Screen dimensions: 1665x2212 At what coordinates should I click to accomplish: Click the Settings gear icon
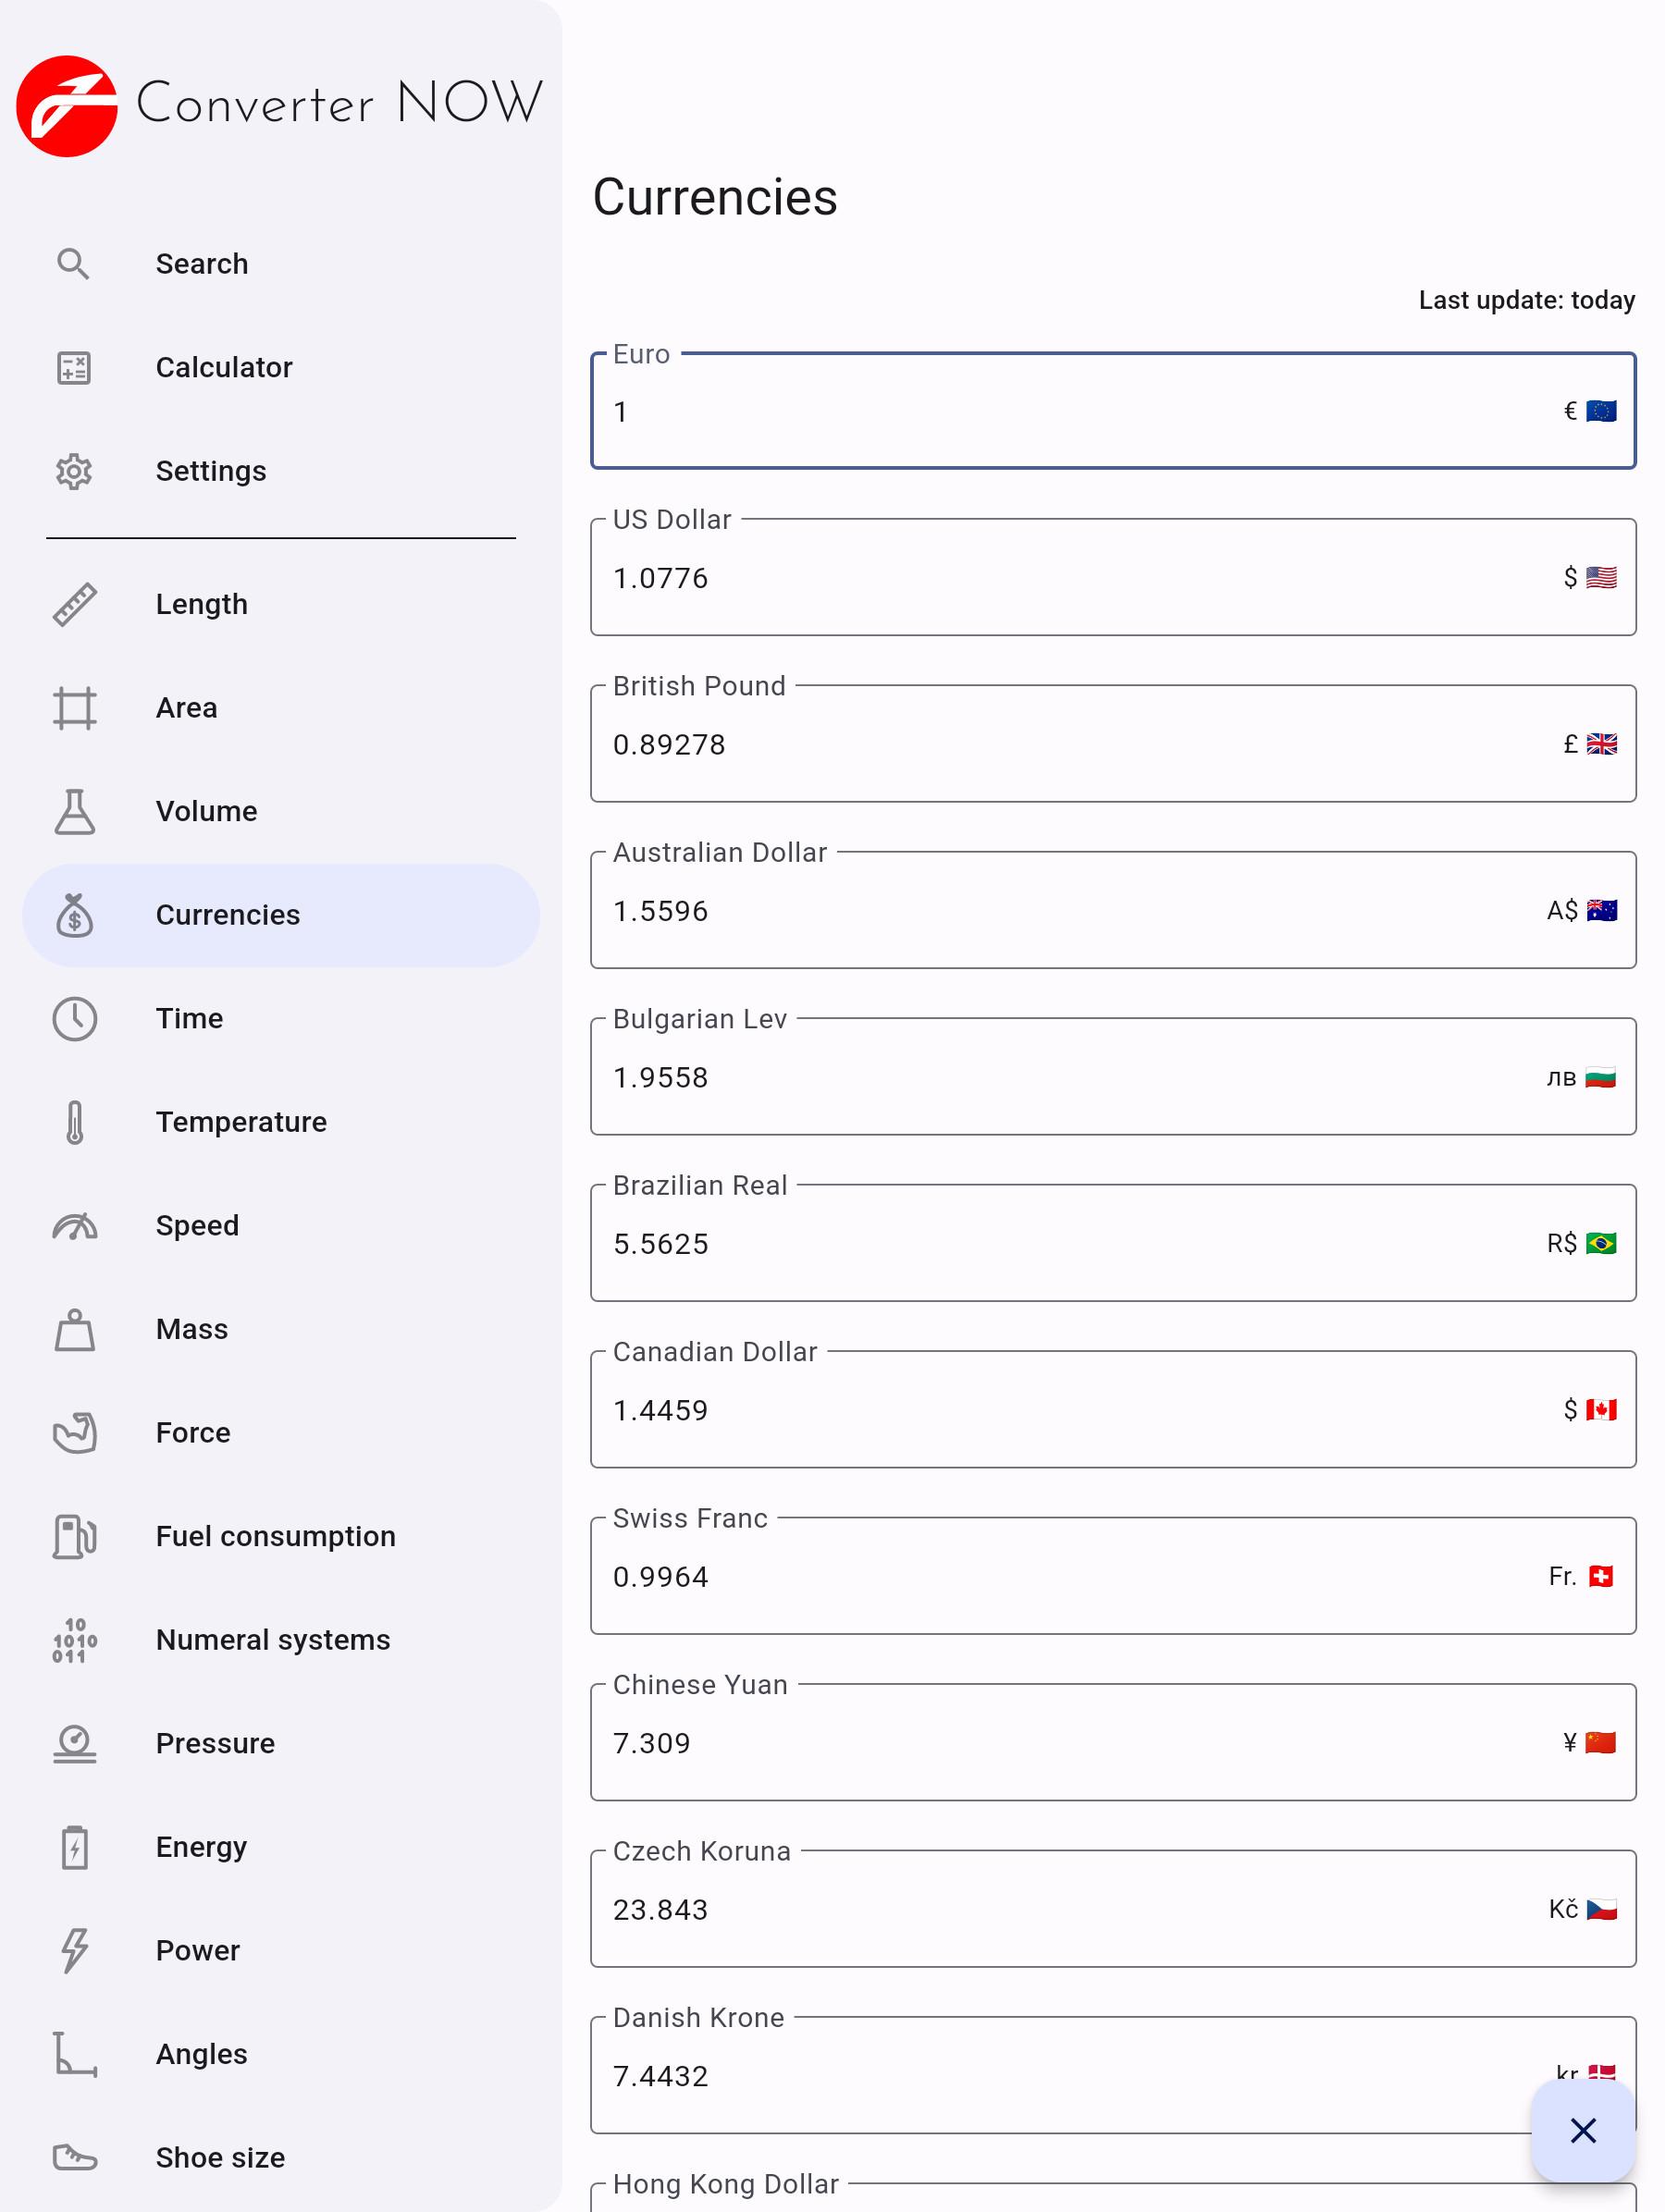pyautogui.click(x=73, y=471)
